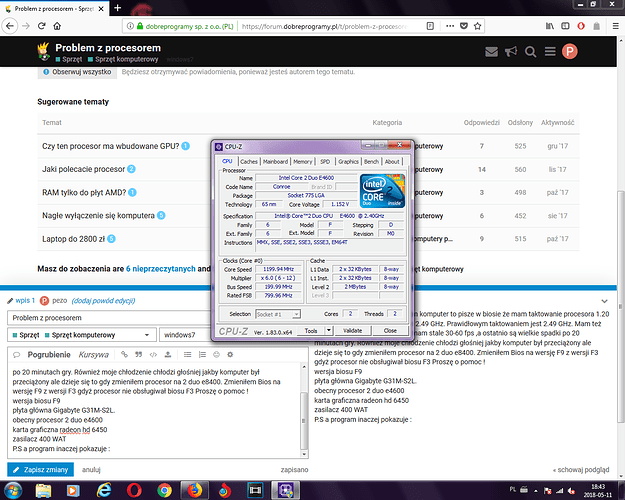This screenshot has height=500, width=625.
Task: Open page actions three-dots menu
Action: pos(450,26)
